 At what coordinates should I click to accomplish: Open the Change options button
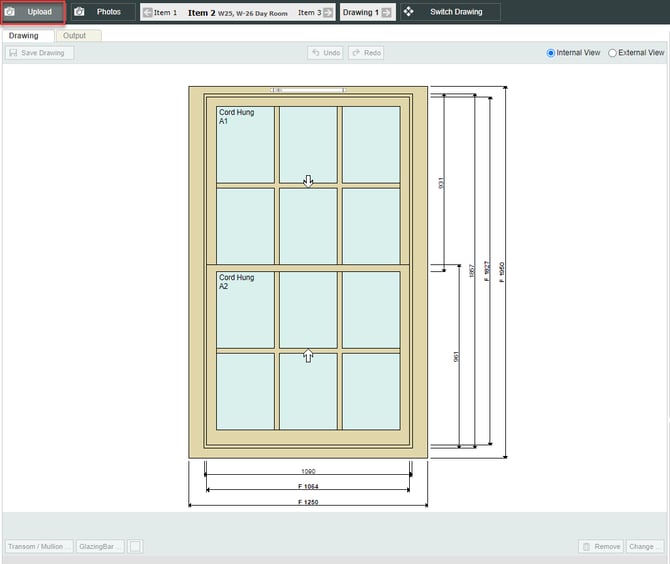click(x=644, y=546)
